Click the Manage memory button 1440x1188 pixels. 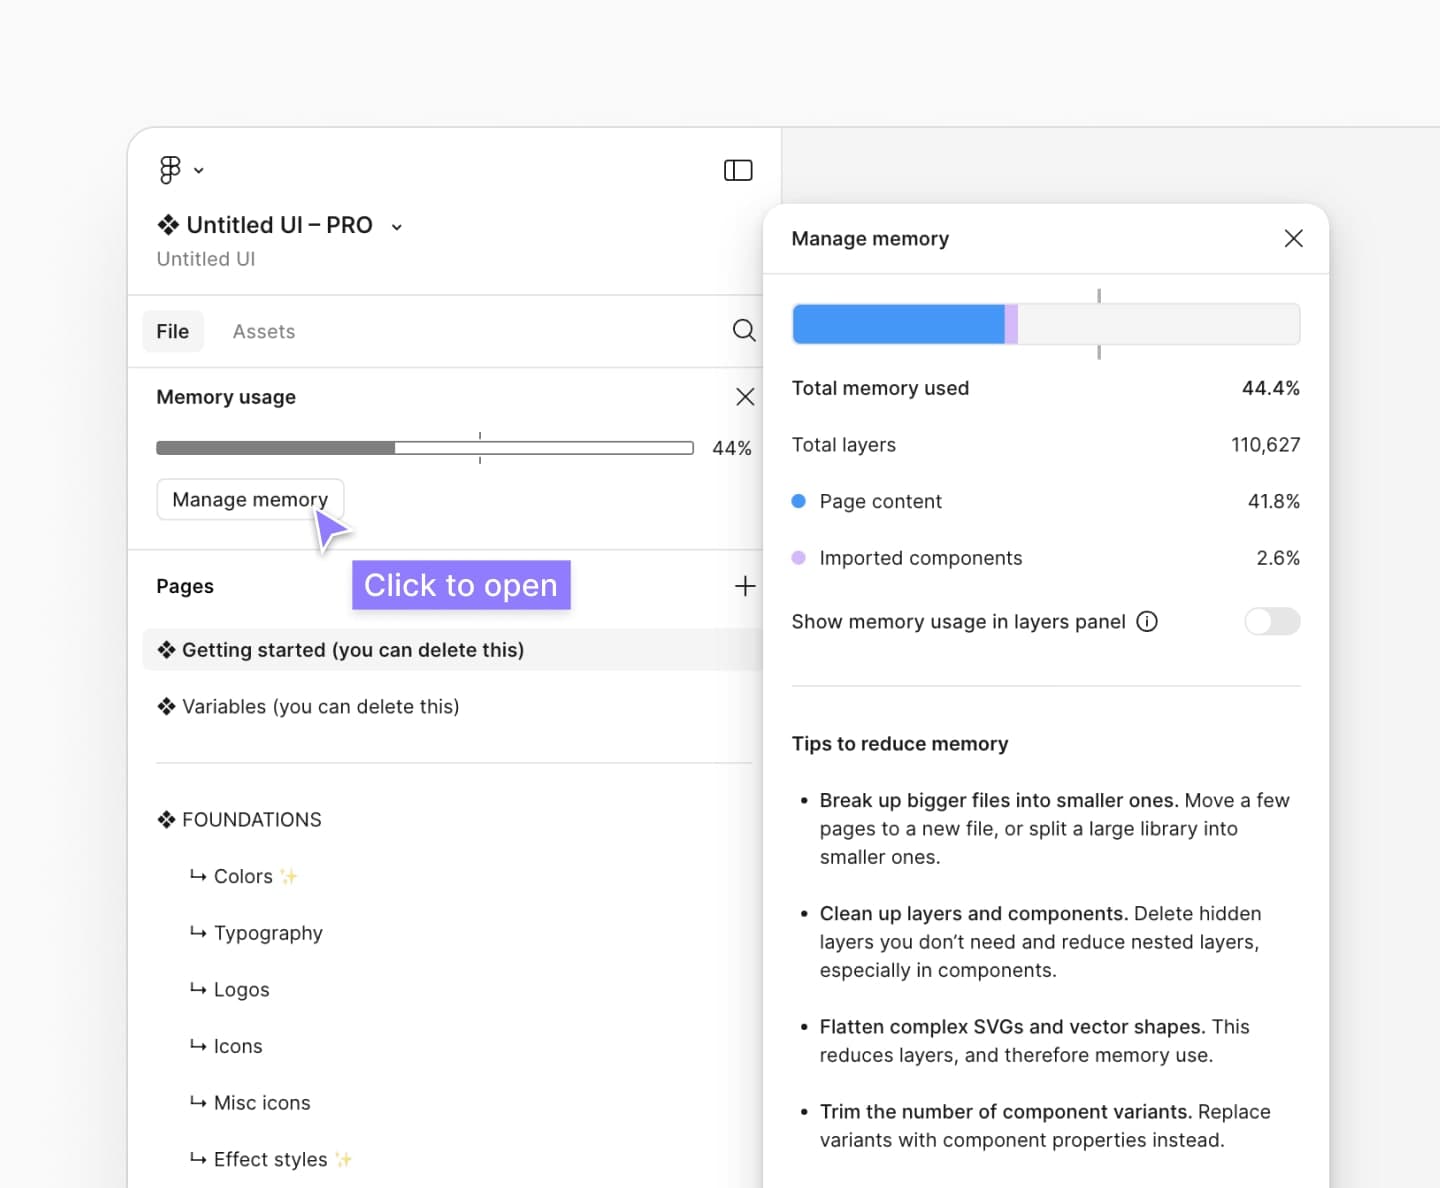click(250, 499)
